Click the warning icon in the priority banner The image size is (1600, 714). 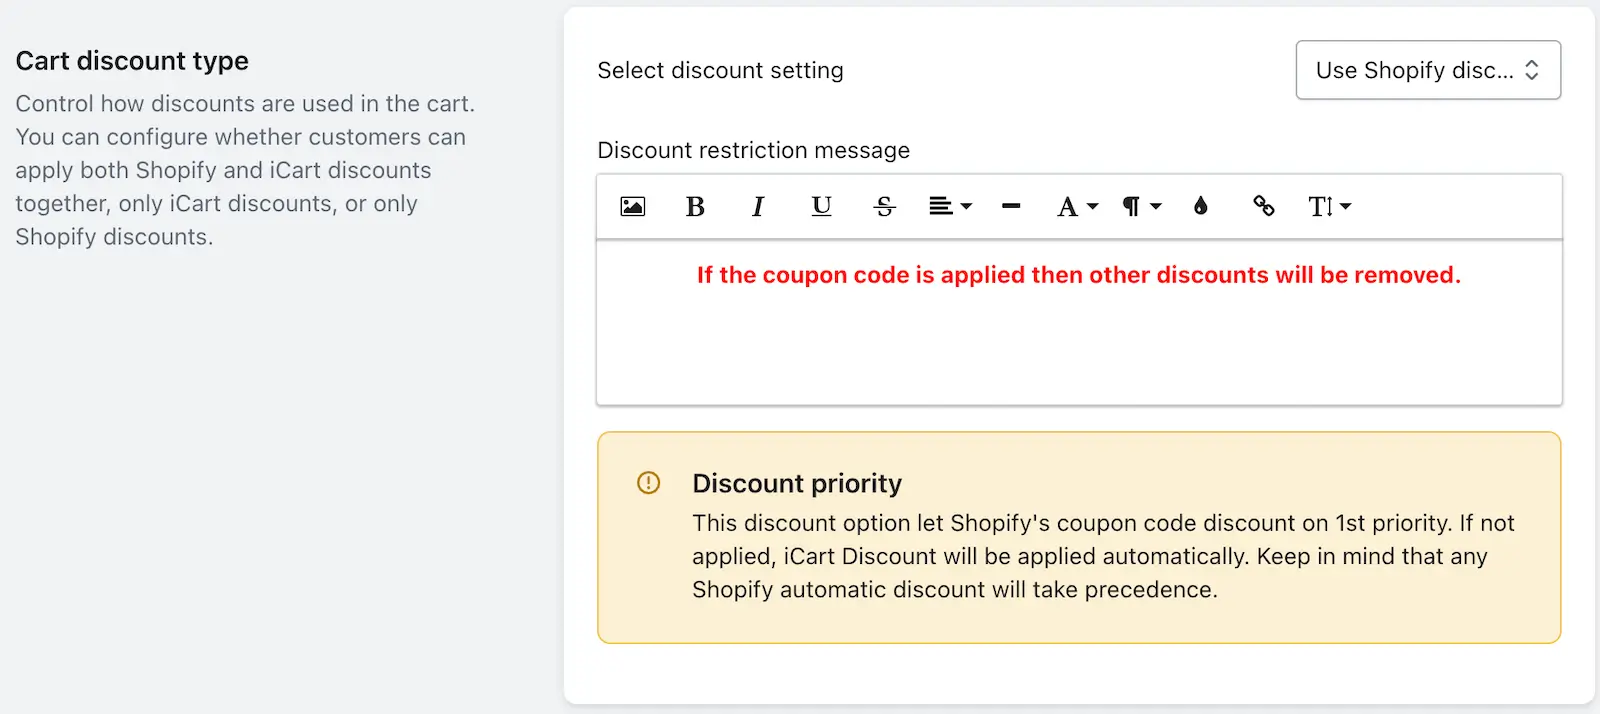pyautogui.click(x=649, y=483)
